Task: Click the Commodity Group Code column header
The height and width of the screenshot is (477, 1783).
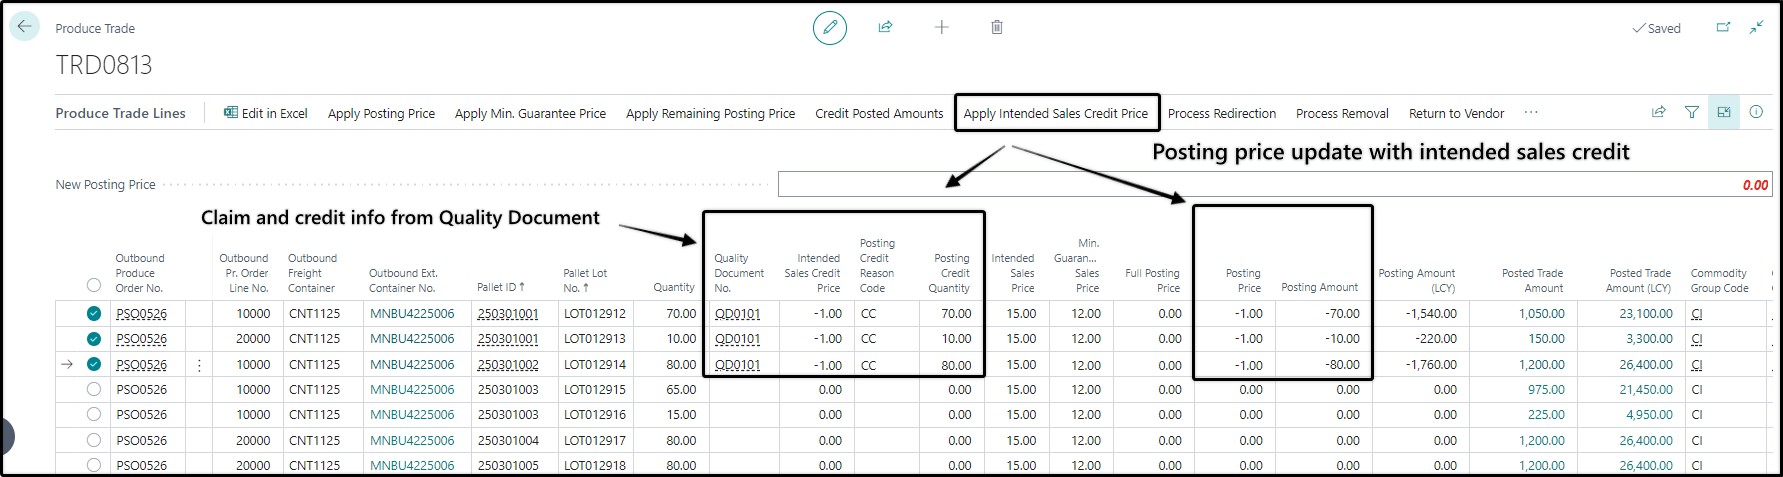Action: point(1719,280)
